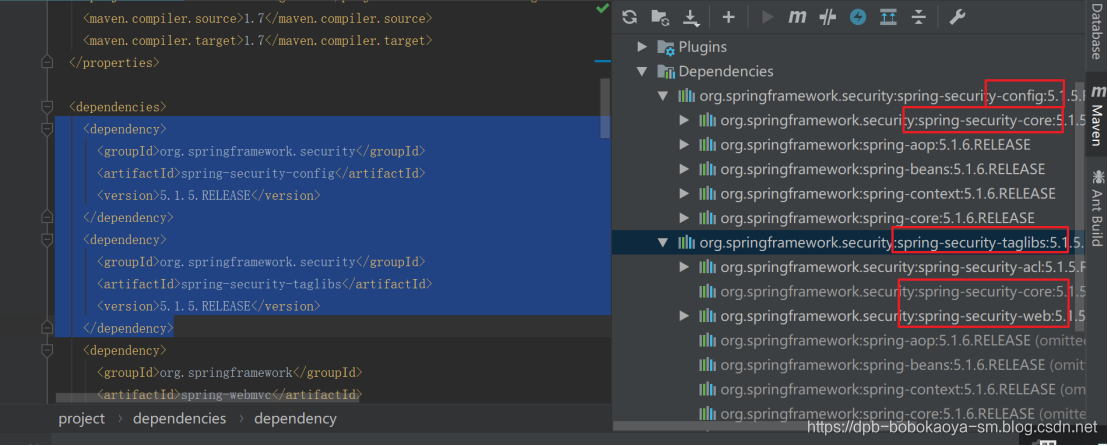This screenshot has width=1108, height=446.
Task: Expand the Plugins node in Maven tree
Action: 642,47
